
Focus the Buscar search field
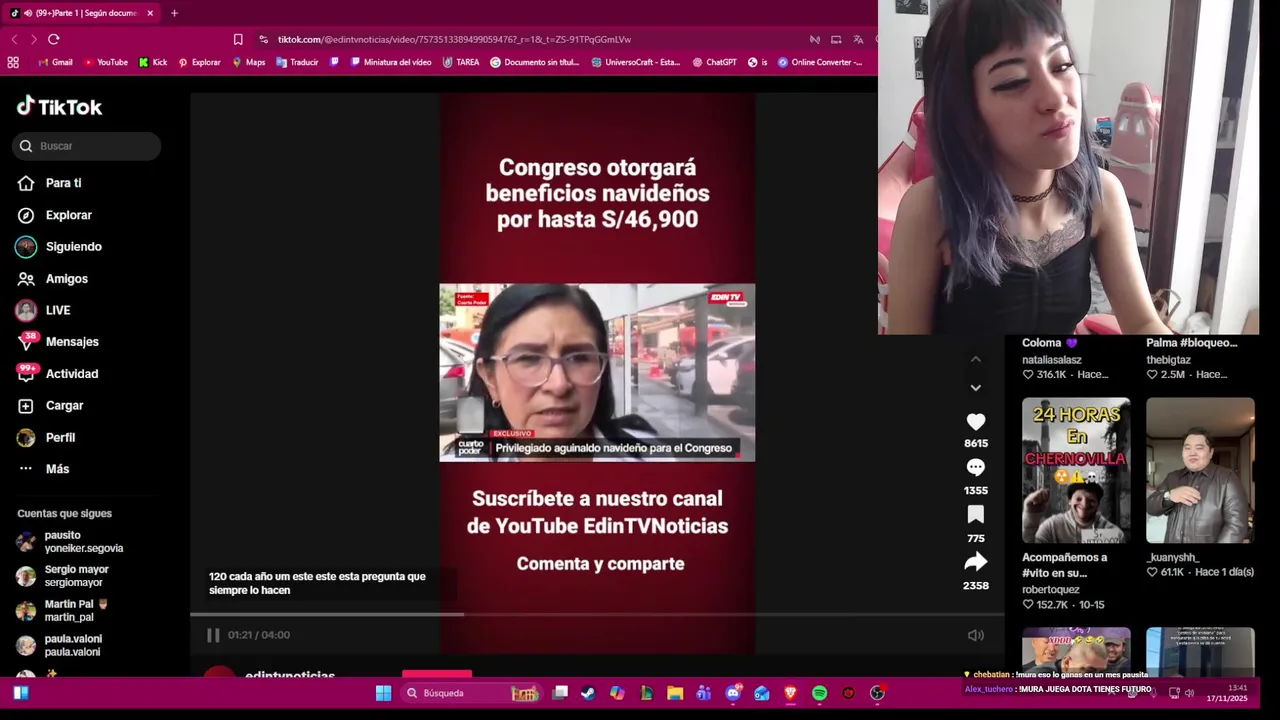87,146
